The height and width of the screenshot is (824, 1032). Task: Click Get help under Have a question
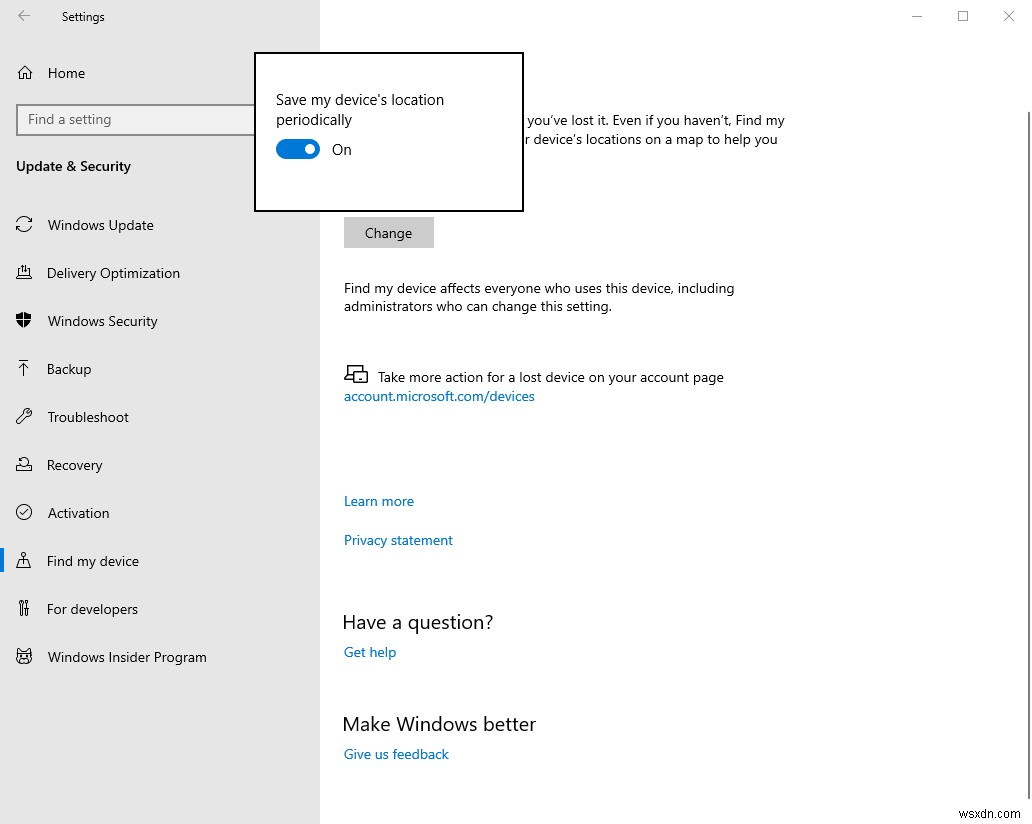(x=370, y=652)
